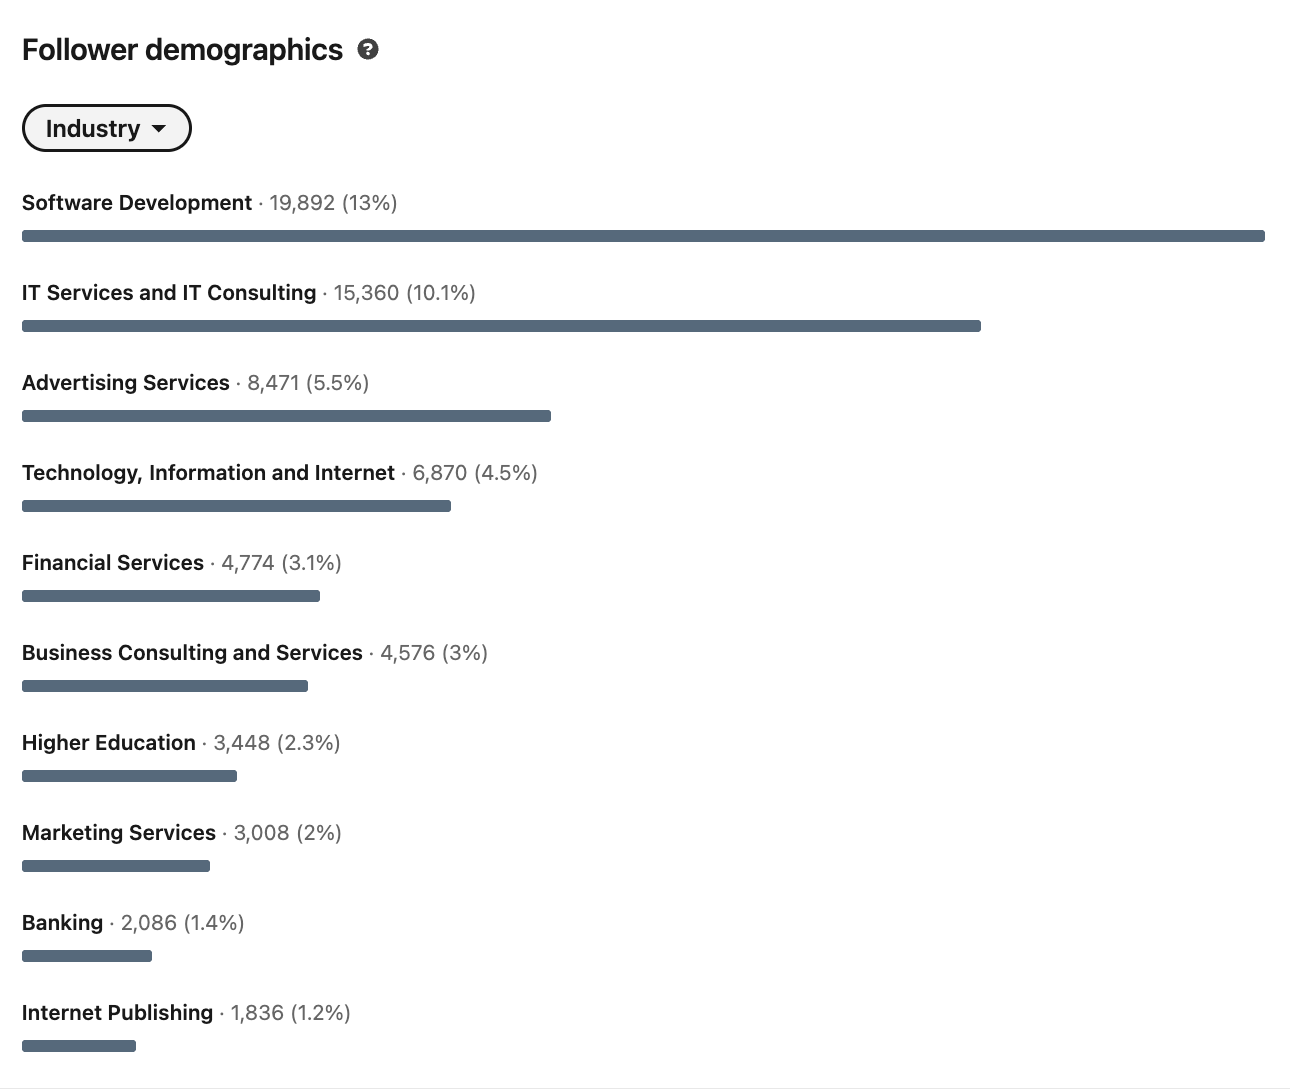Open the Industry filter dropdown
The image size is (1290, 1092).
pos(106,128)
